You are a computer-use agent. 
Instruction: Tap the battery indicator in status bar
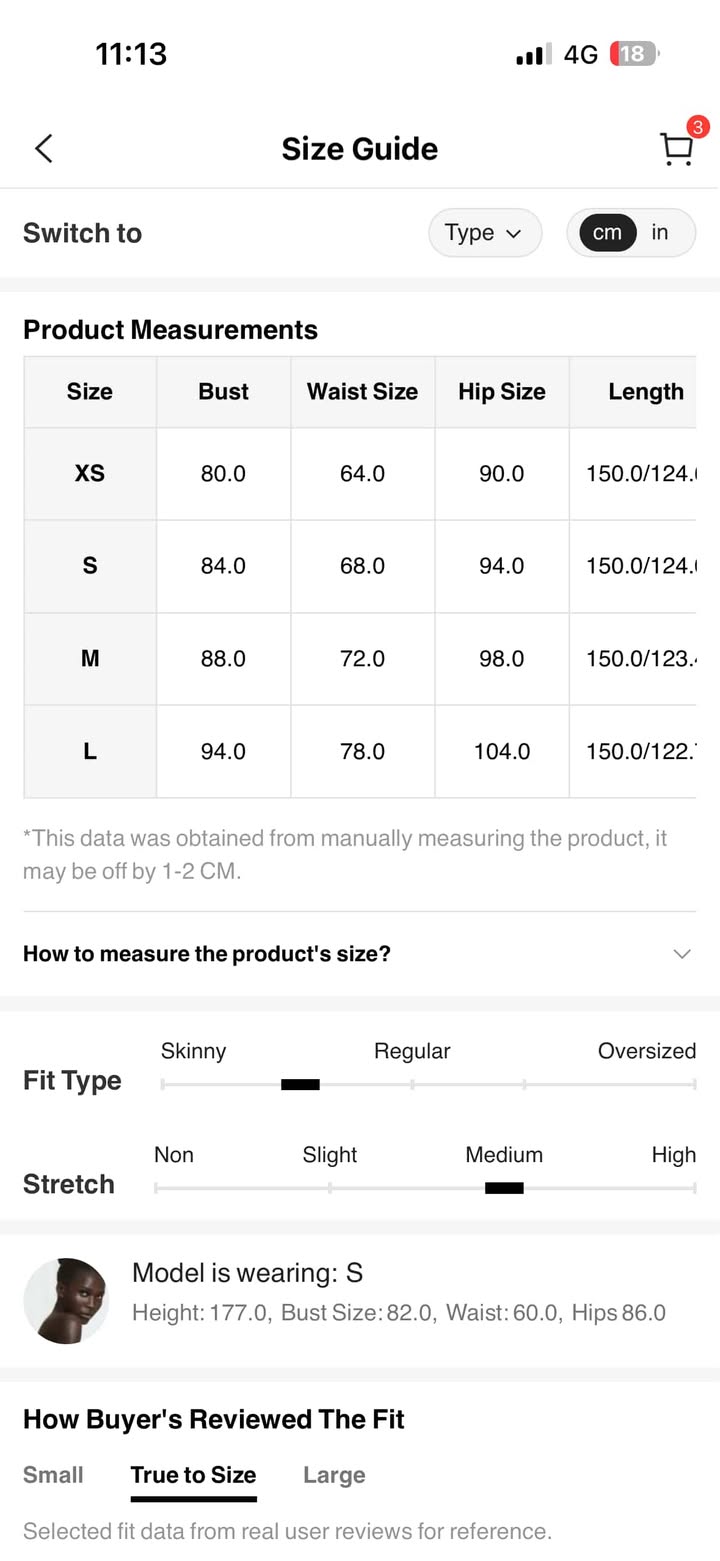(634, 54)
